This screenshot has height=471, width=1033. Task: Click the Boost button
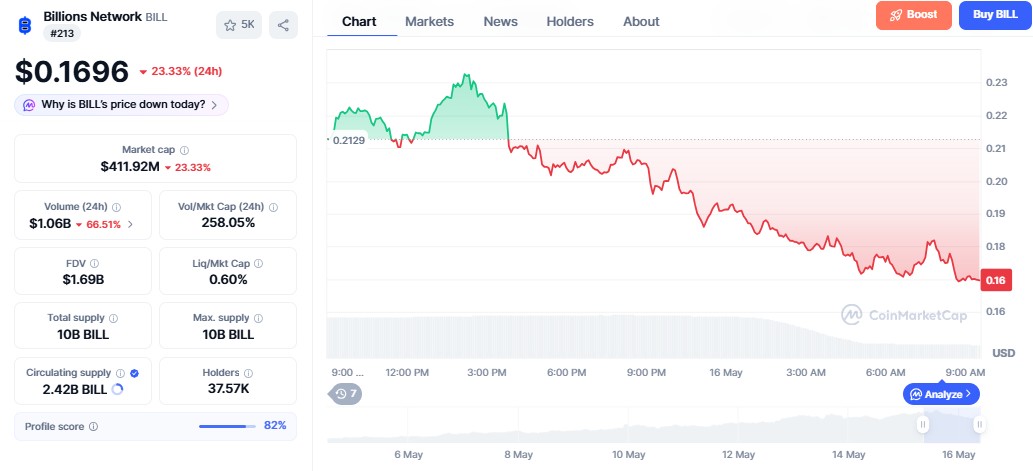click(914, 15)
